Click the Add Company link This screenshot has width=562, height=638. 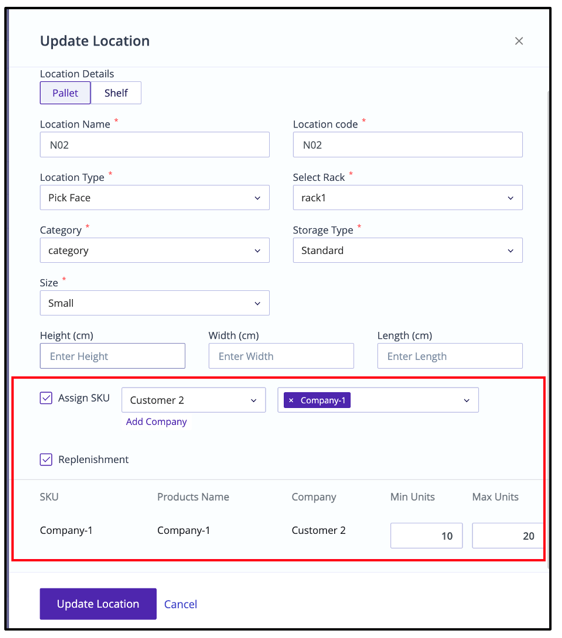coord(156,422)
